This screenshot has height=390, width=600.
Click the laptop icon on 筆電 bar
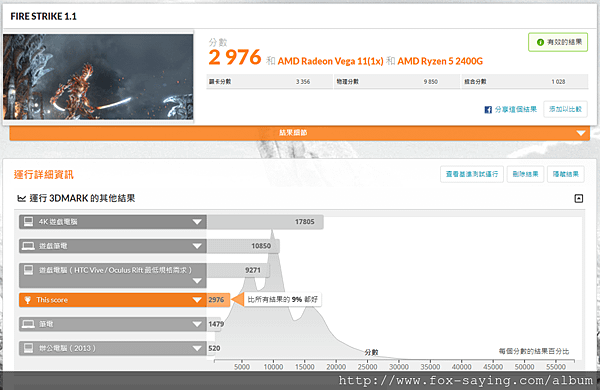28,324
